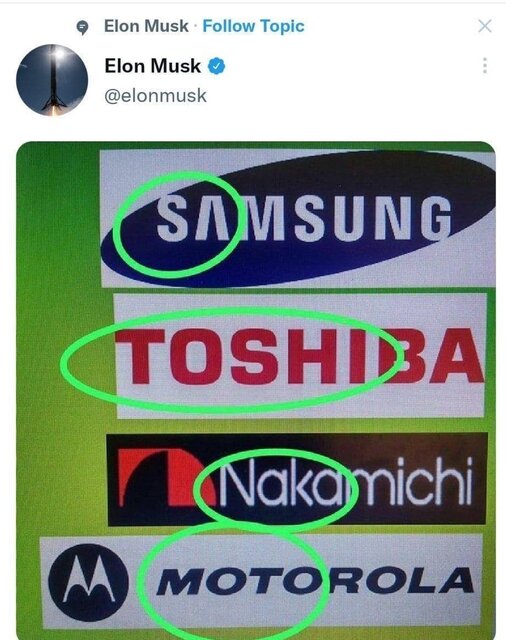Click the Motorola batwing circle emblem

[89, 582]
